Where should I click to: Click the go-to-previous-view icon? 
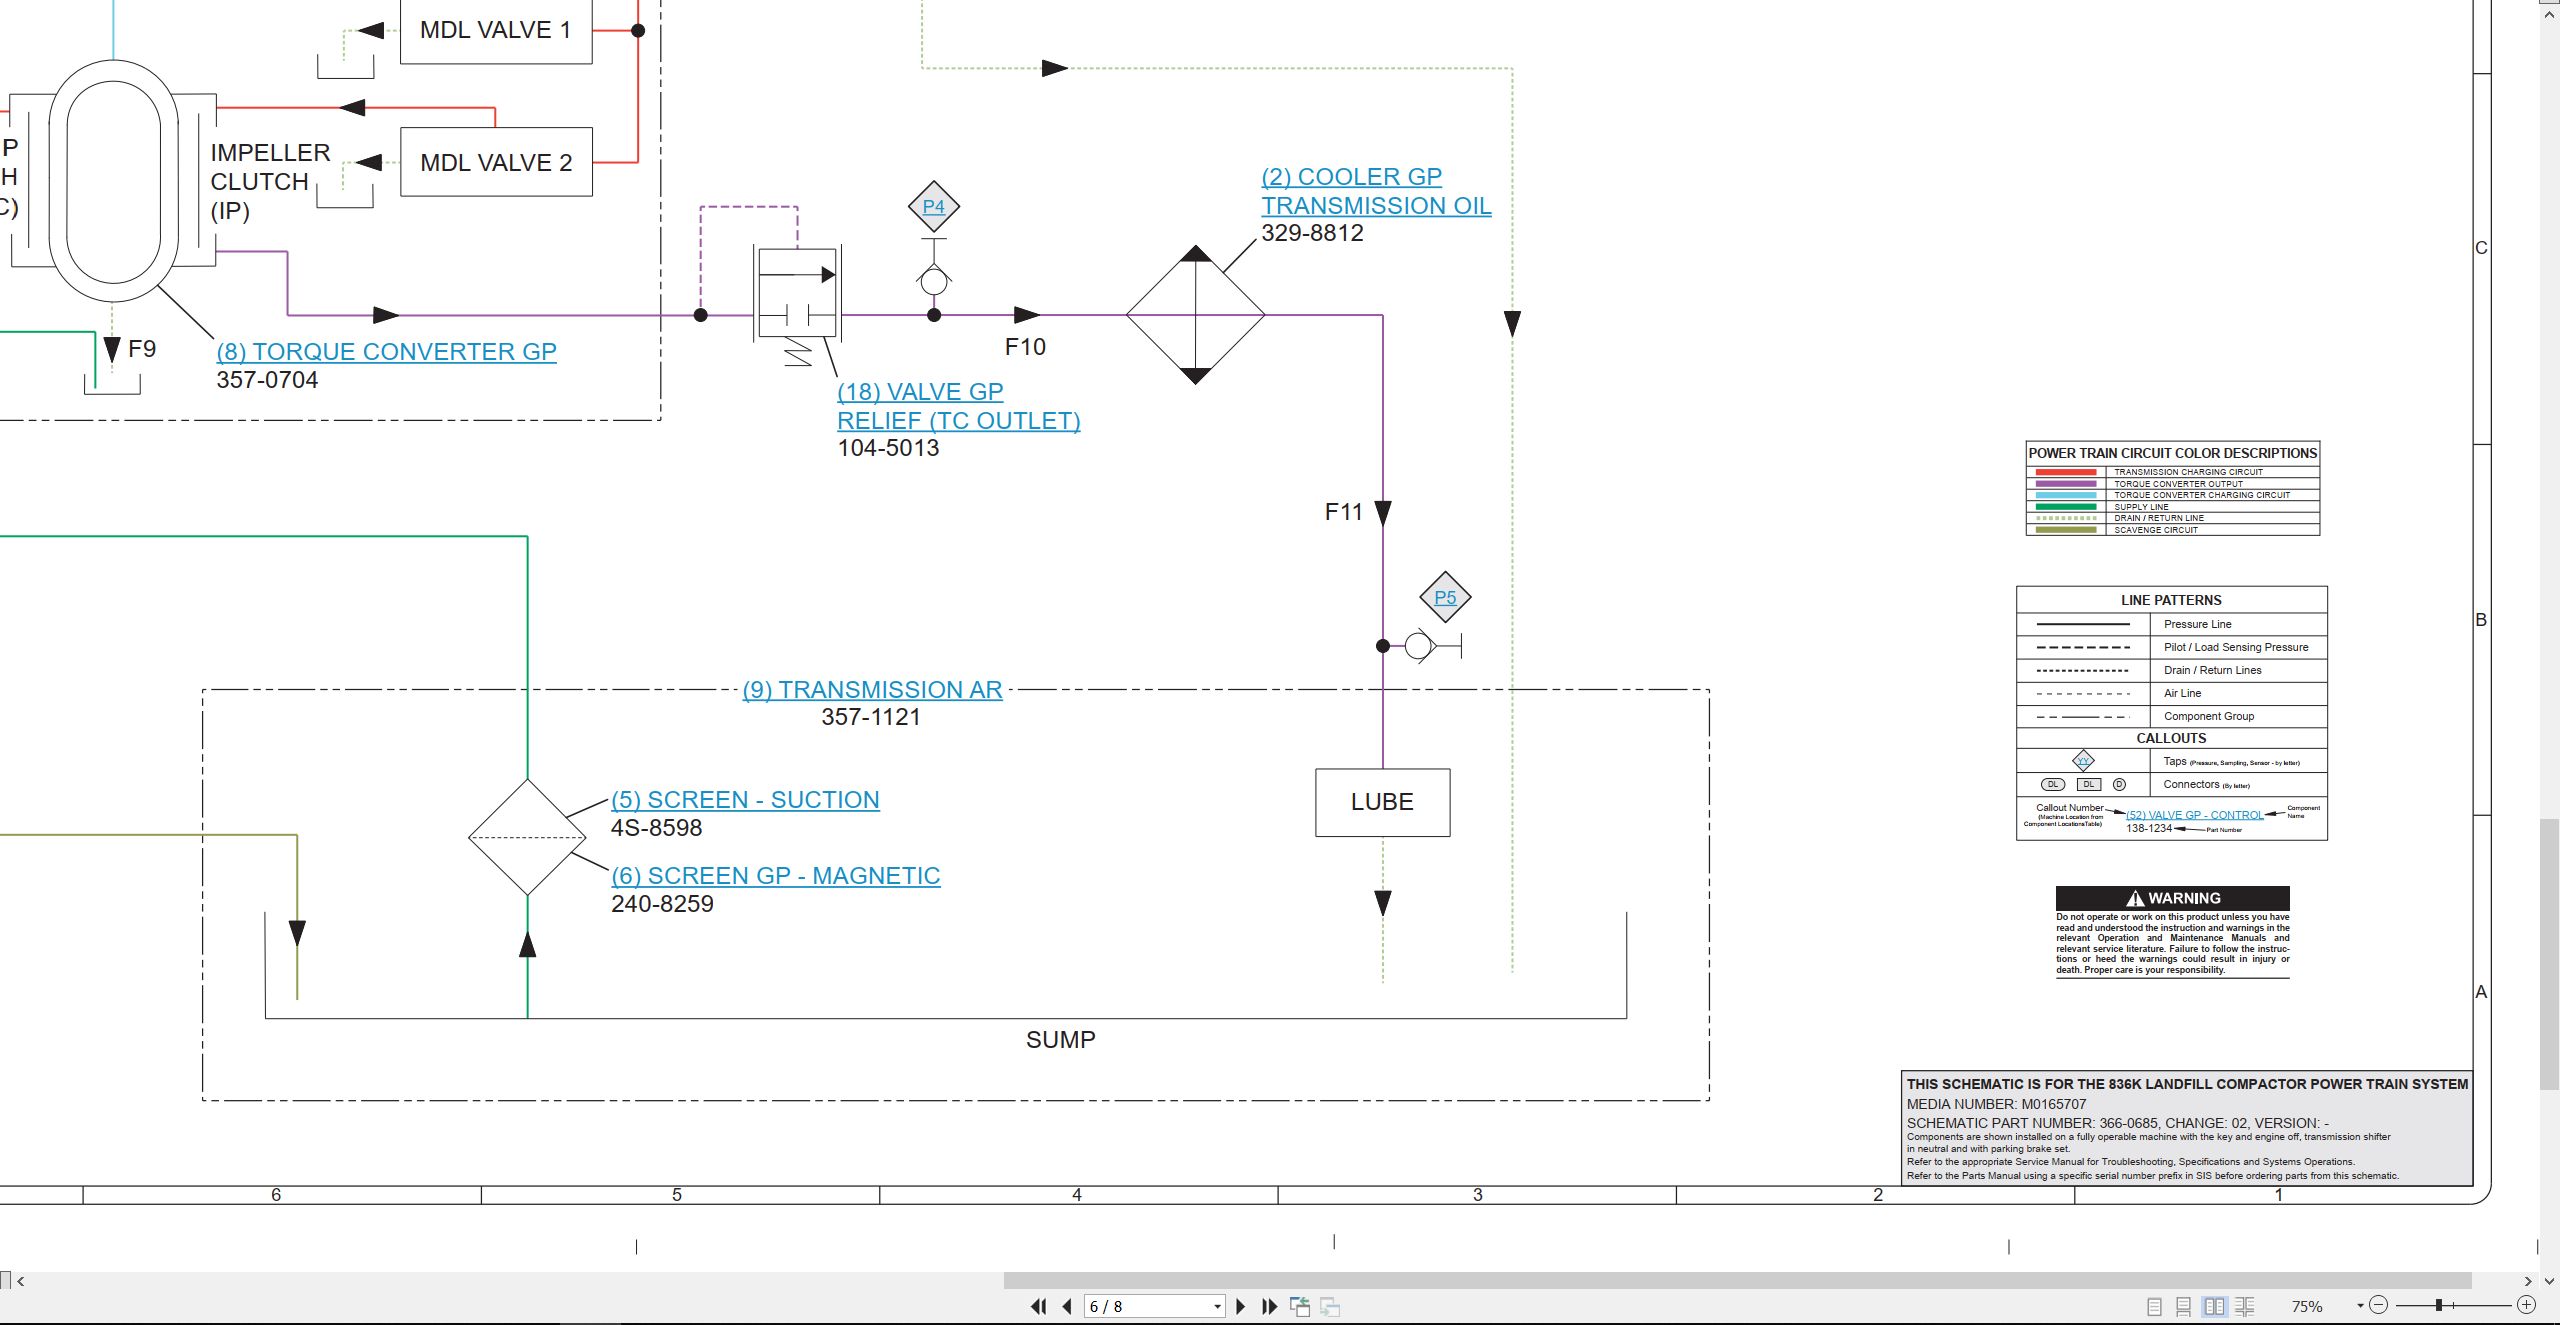click(1300, 1306)
